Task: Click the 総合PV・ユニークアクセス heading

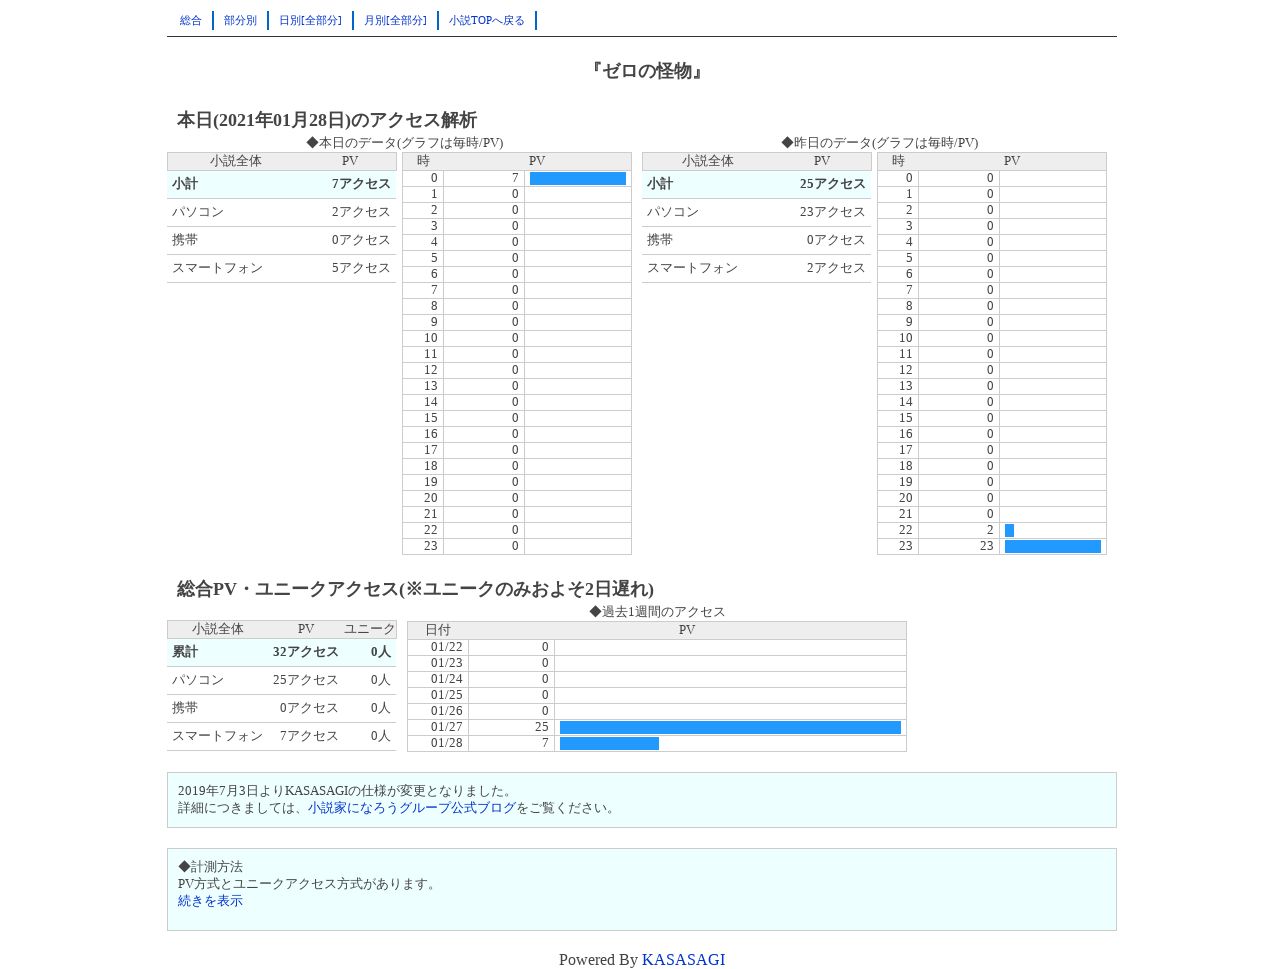Action: [x=415, y=589]
